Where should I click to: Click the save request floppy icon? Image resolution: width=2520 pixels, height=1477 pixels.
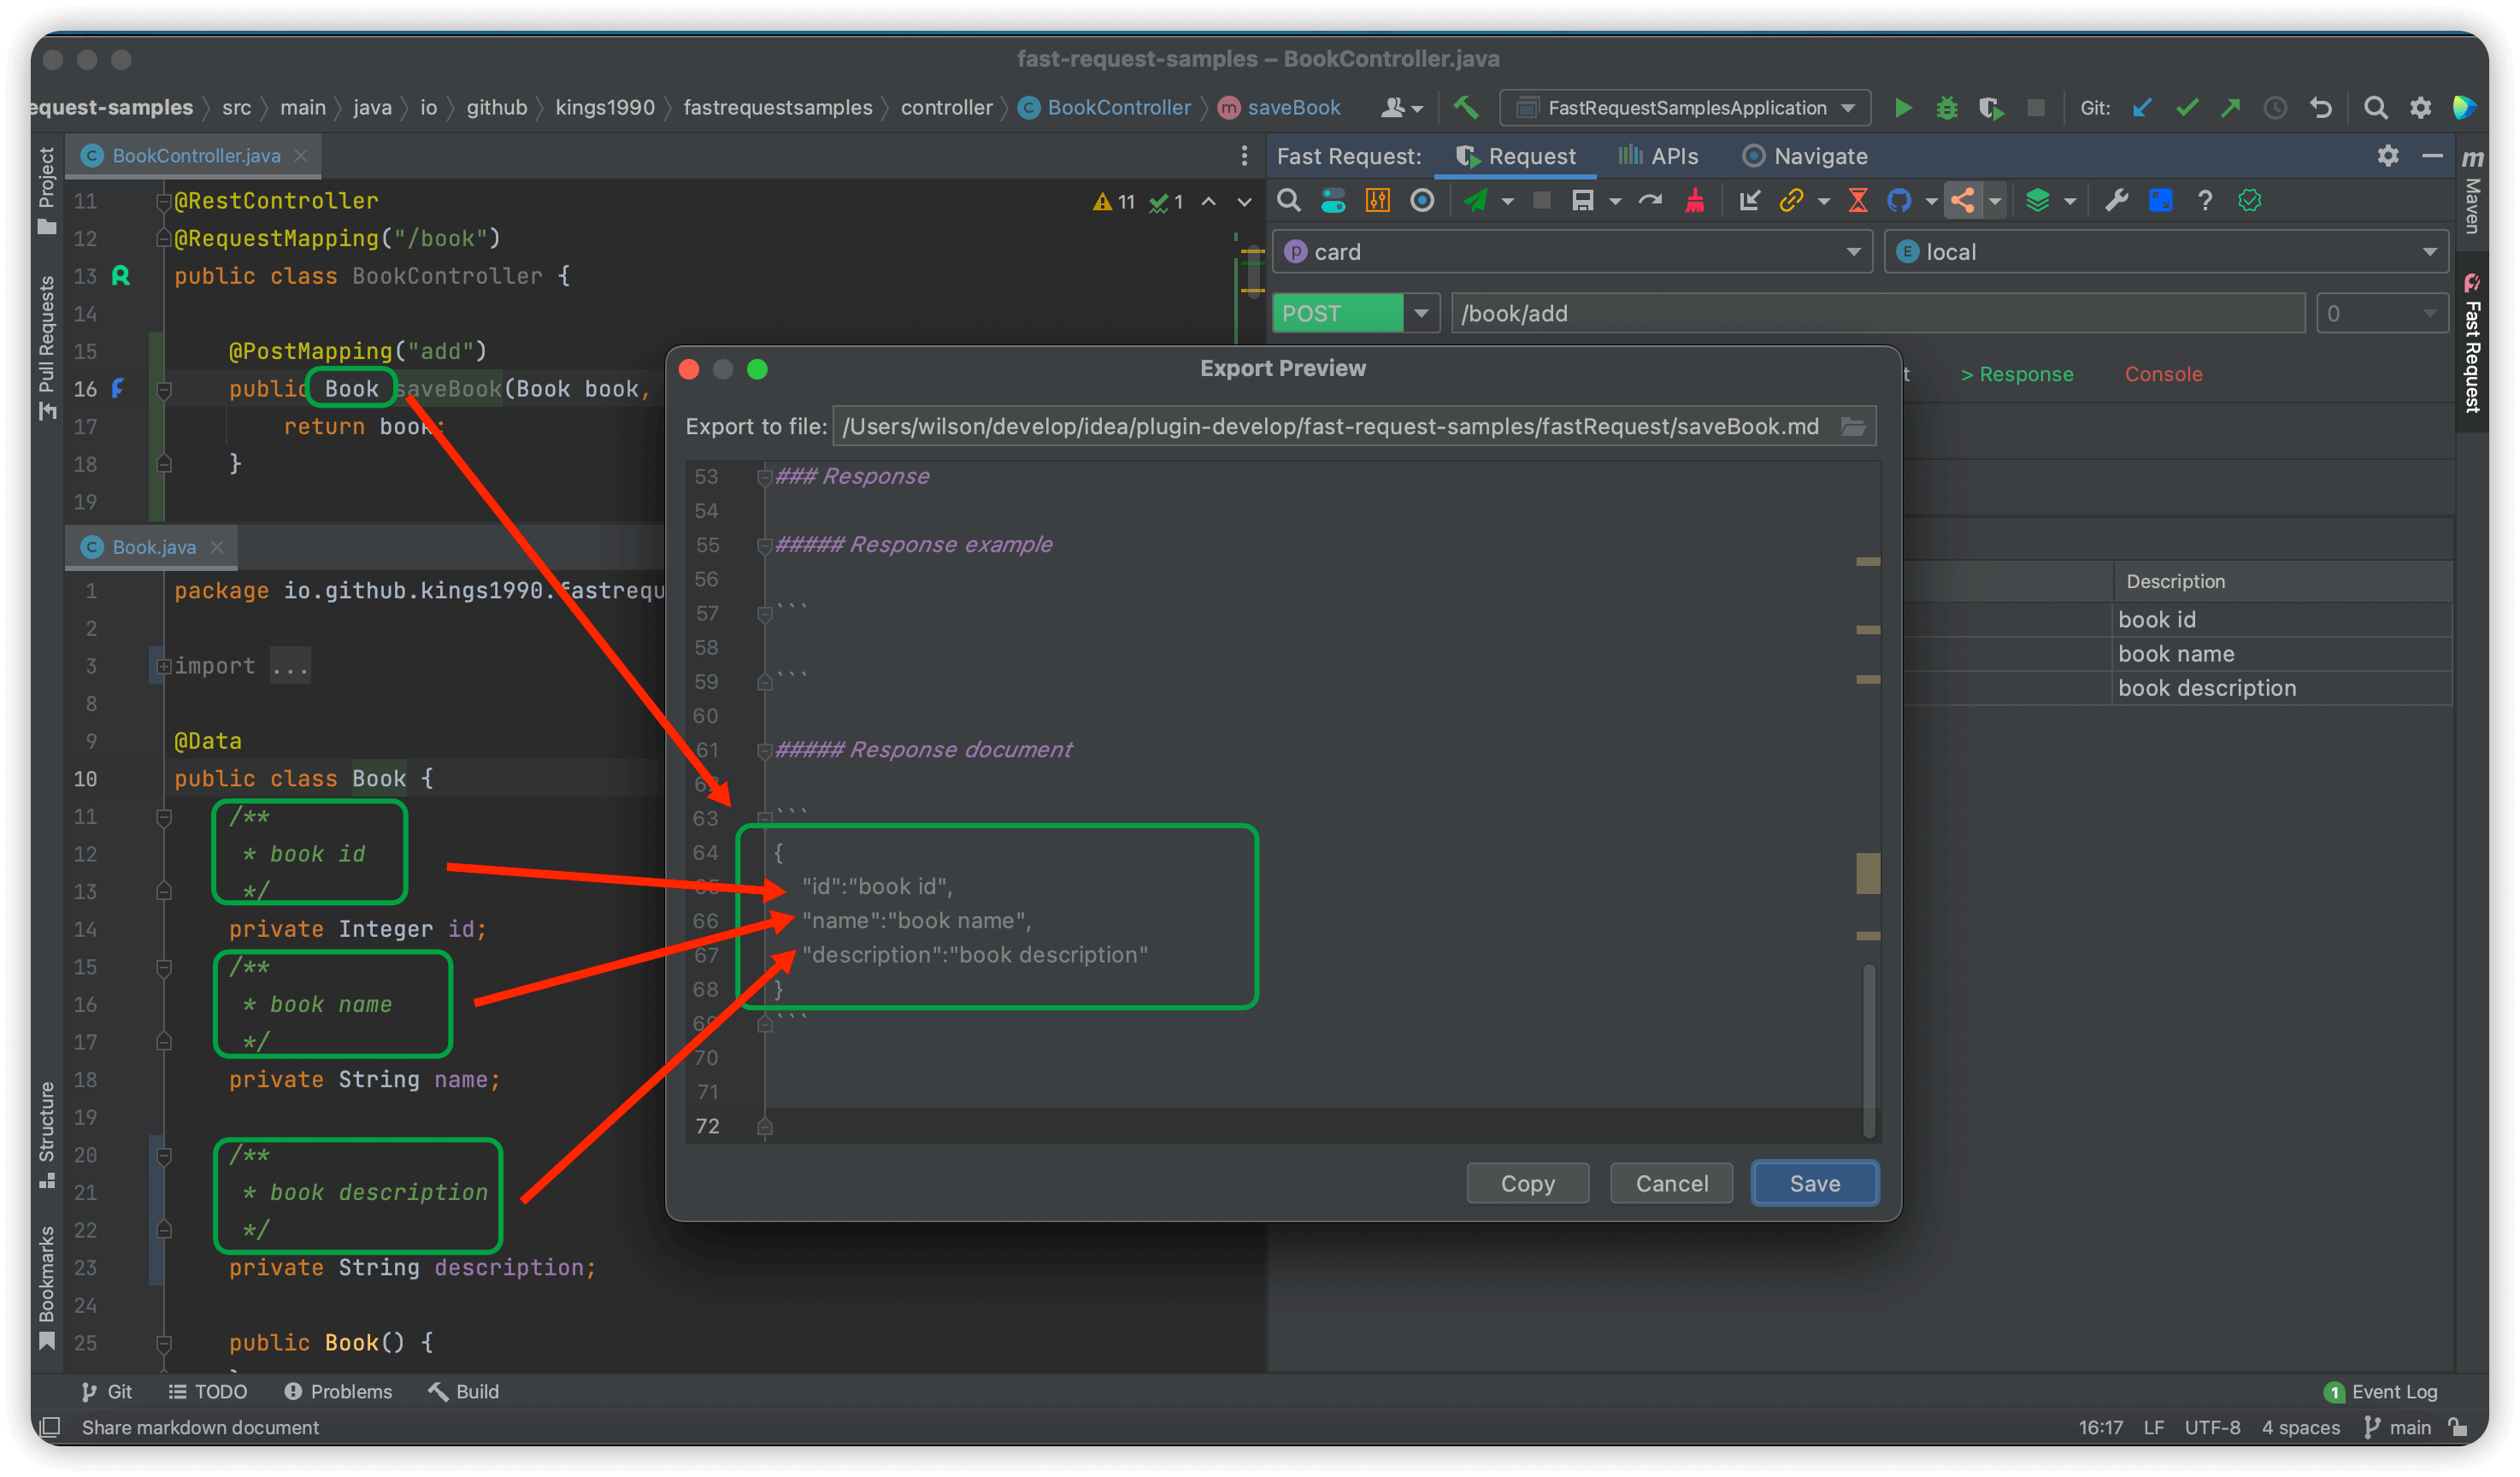click(x=1582, y=201)
